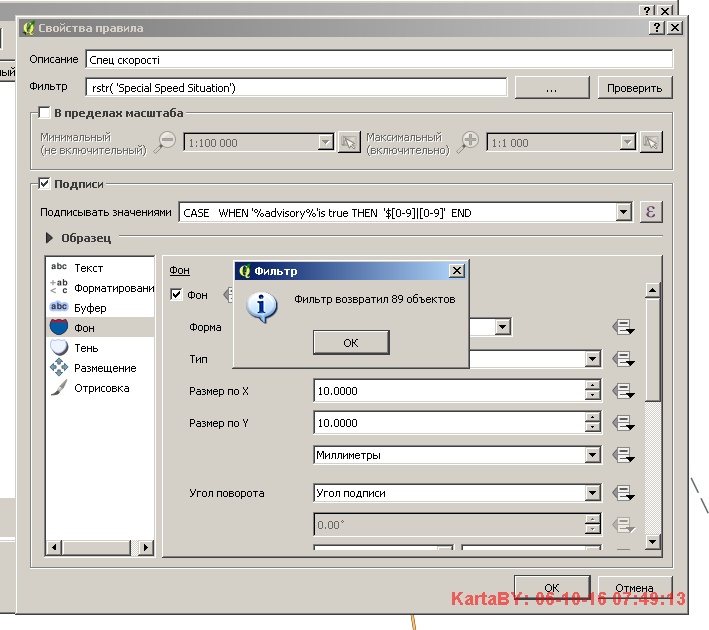This screenshot has height=630, width=709.
Task: Open the Форматирование section
Action: pos(100,288)
